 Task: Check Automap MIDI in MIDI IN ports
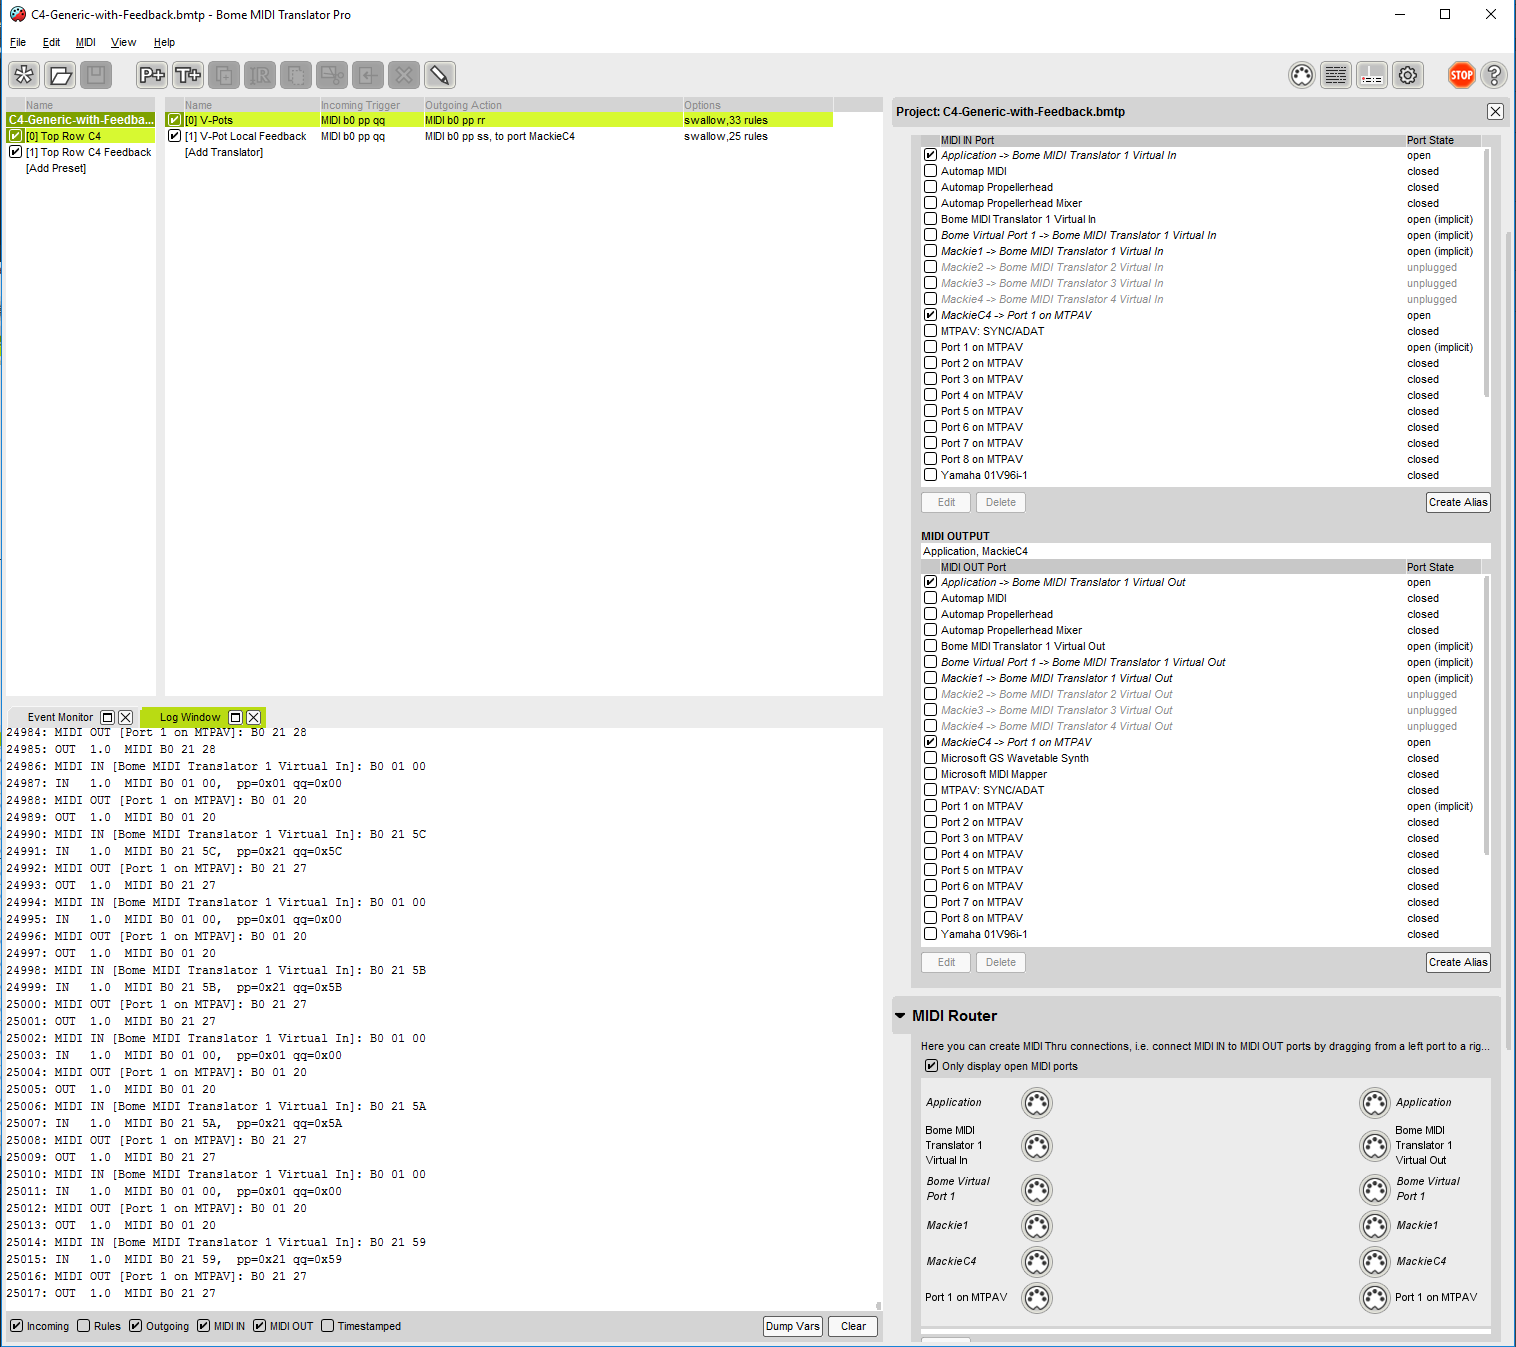(931, 171)
